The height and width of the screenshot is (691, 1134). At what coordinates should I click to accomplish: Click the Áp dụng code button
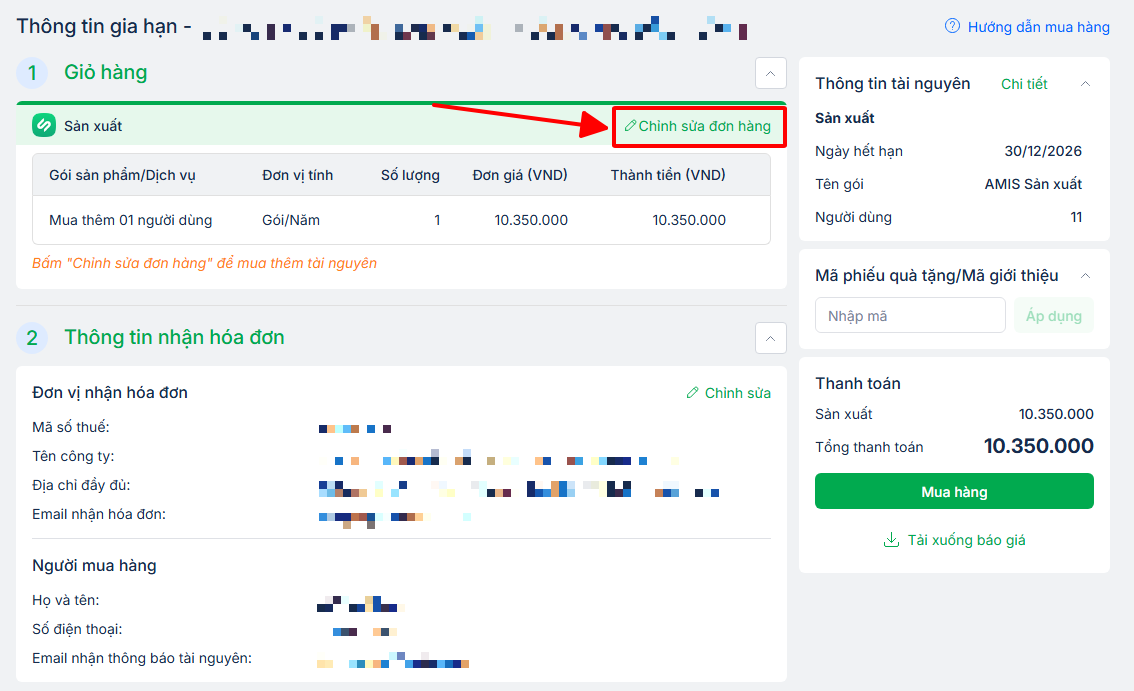(1054, 316)
